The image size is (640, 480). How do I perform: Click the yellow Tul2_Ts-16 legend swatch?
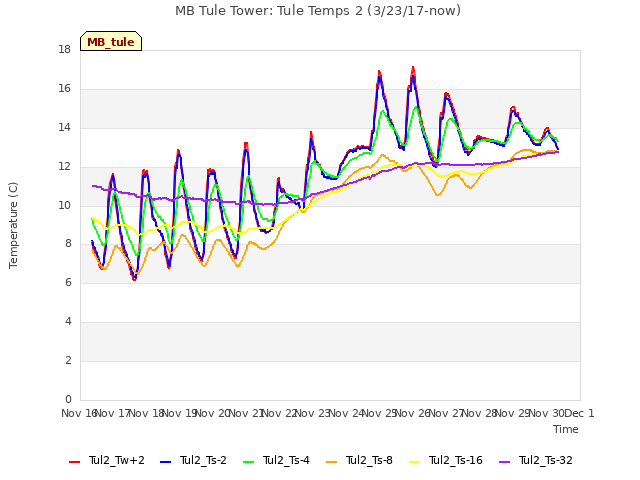[x=414, y=462]
